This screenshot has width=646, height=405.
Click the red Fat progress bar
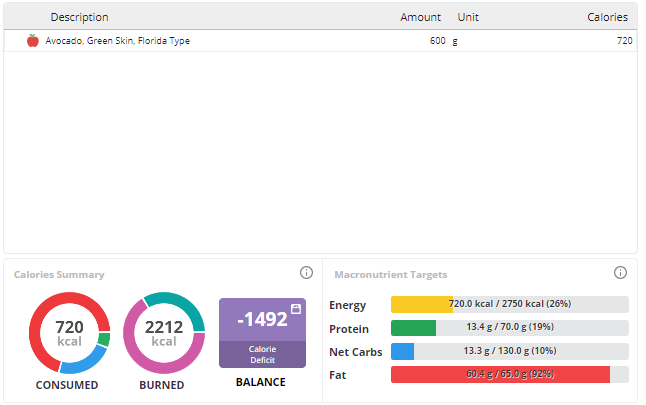click(510, 374)
